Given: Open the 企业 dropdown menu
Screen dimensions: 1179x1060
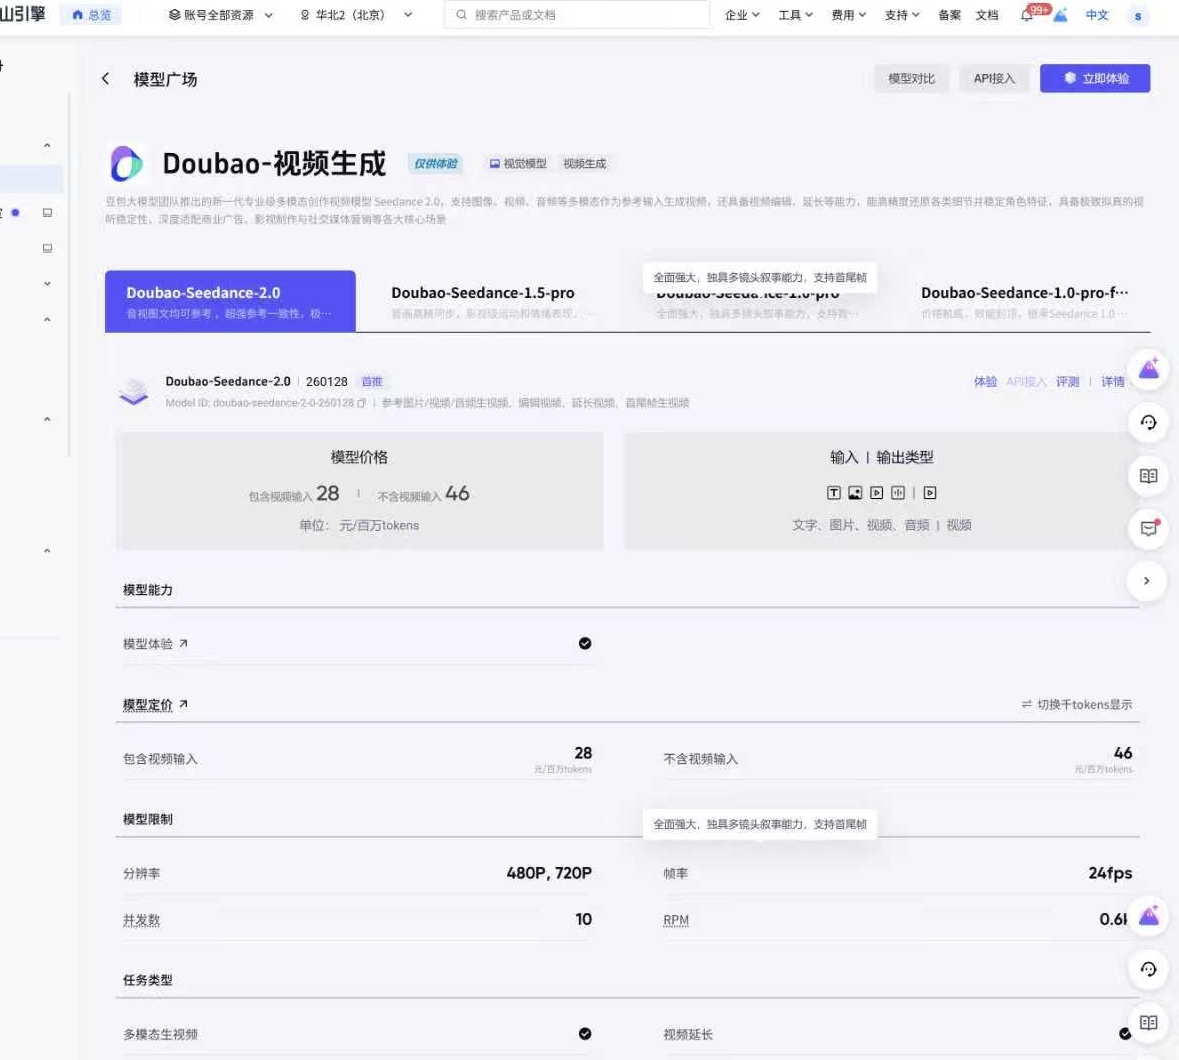Looking at the screenshot, I should pos(742,15).
